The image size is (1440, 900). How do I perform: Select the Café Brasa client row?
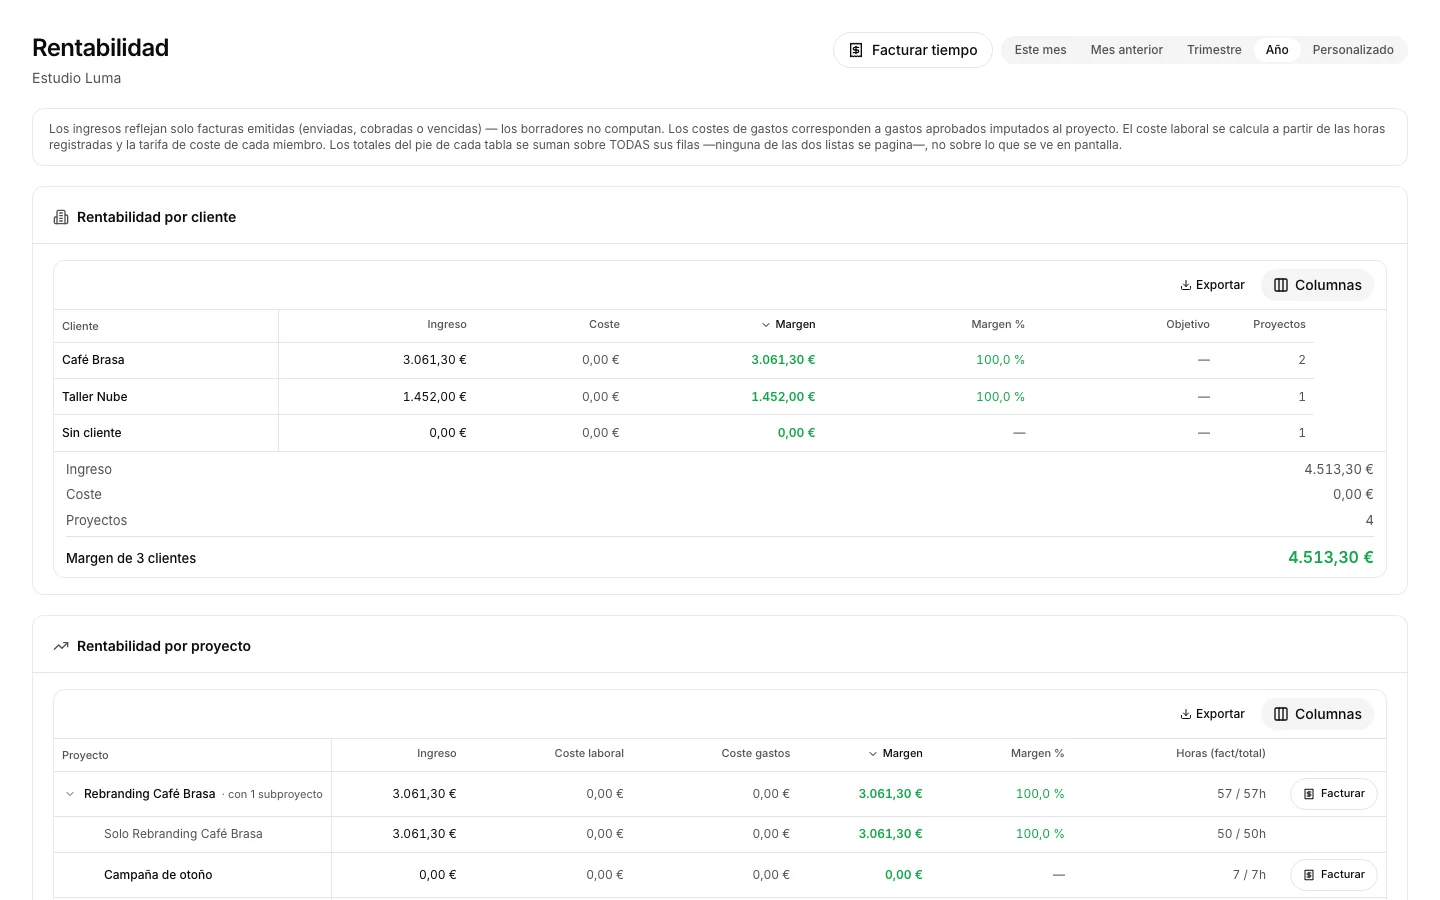[x=684, y=360]
